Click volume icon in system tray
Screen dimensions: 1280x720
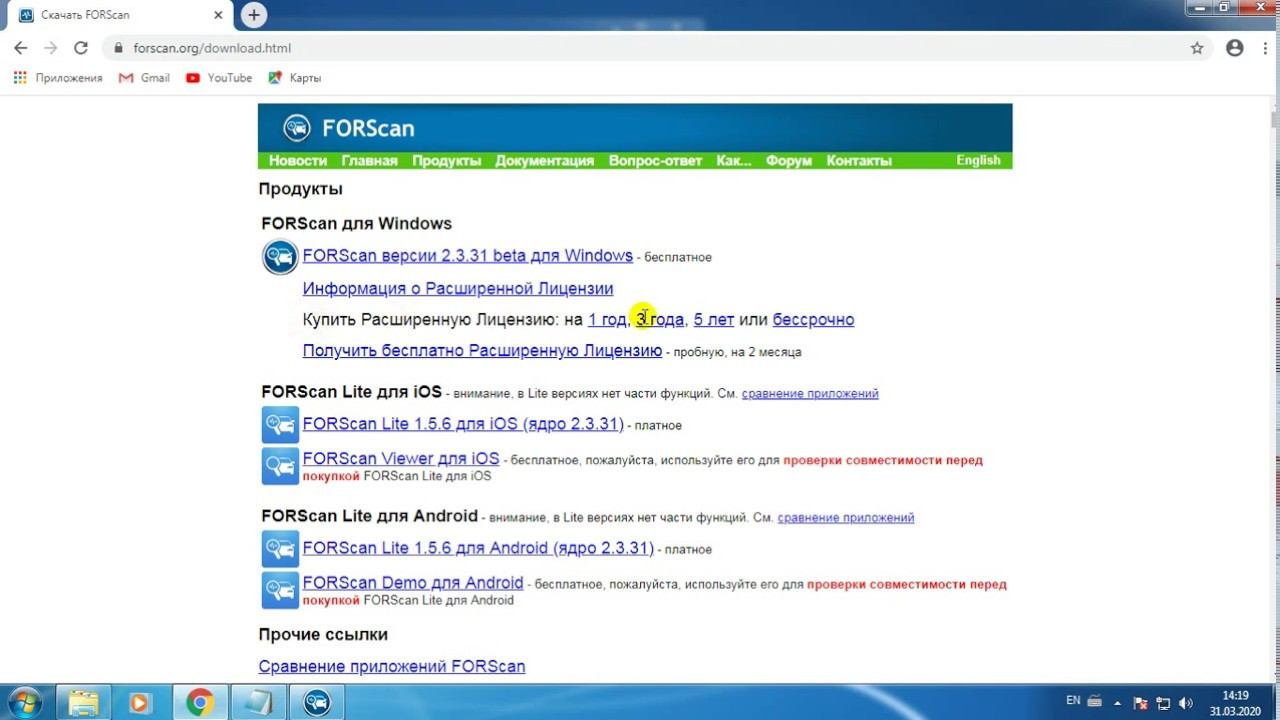[x=1186, y=702]
